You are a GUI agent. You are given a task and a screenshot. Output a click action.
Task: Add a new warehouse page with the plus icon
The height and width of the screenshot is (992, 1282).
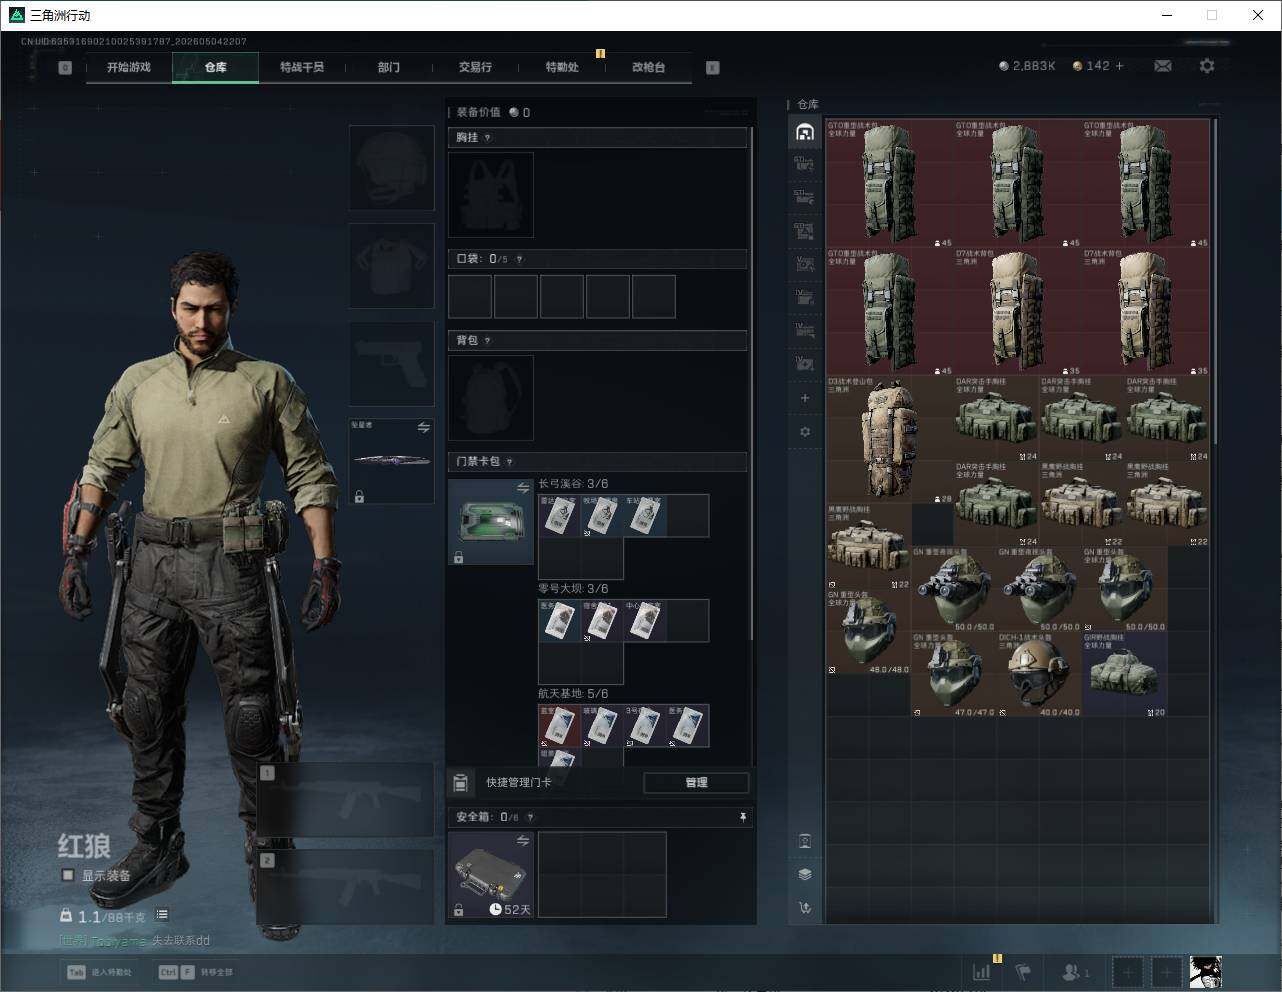805,398
